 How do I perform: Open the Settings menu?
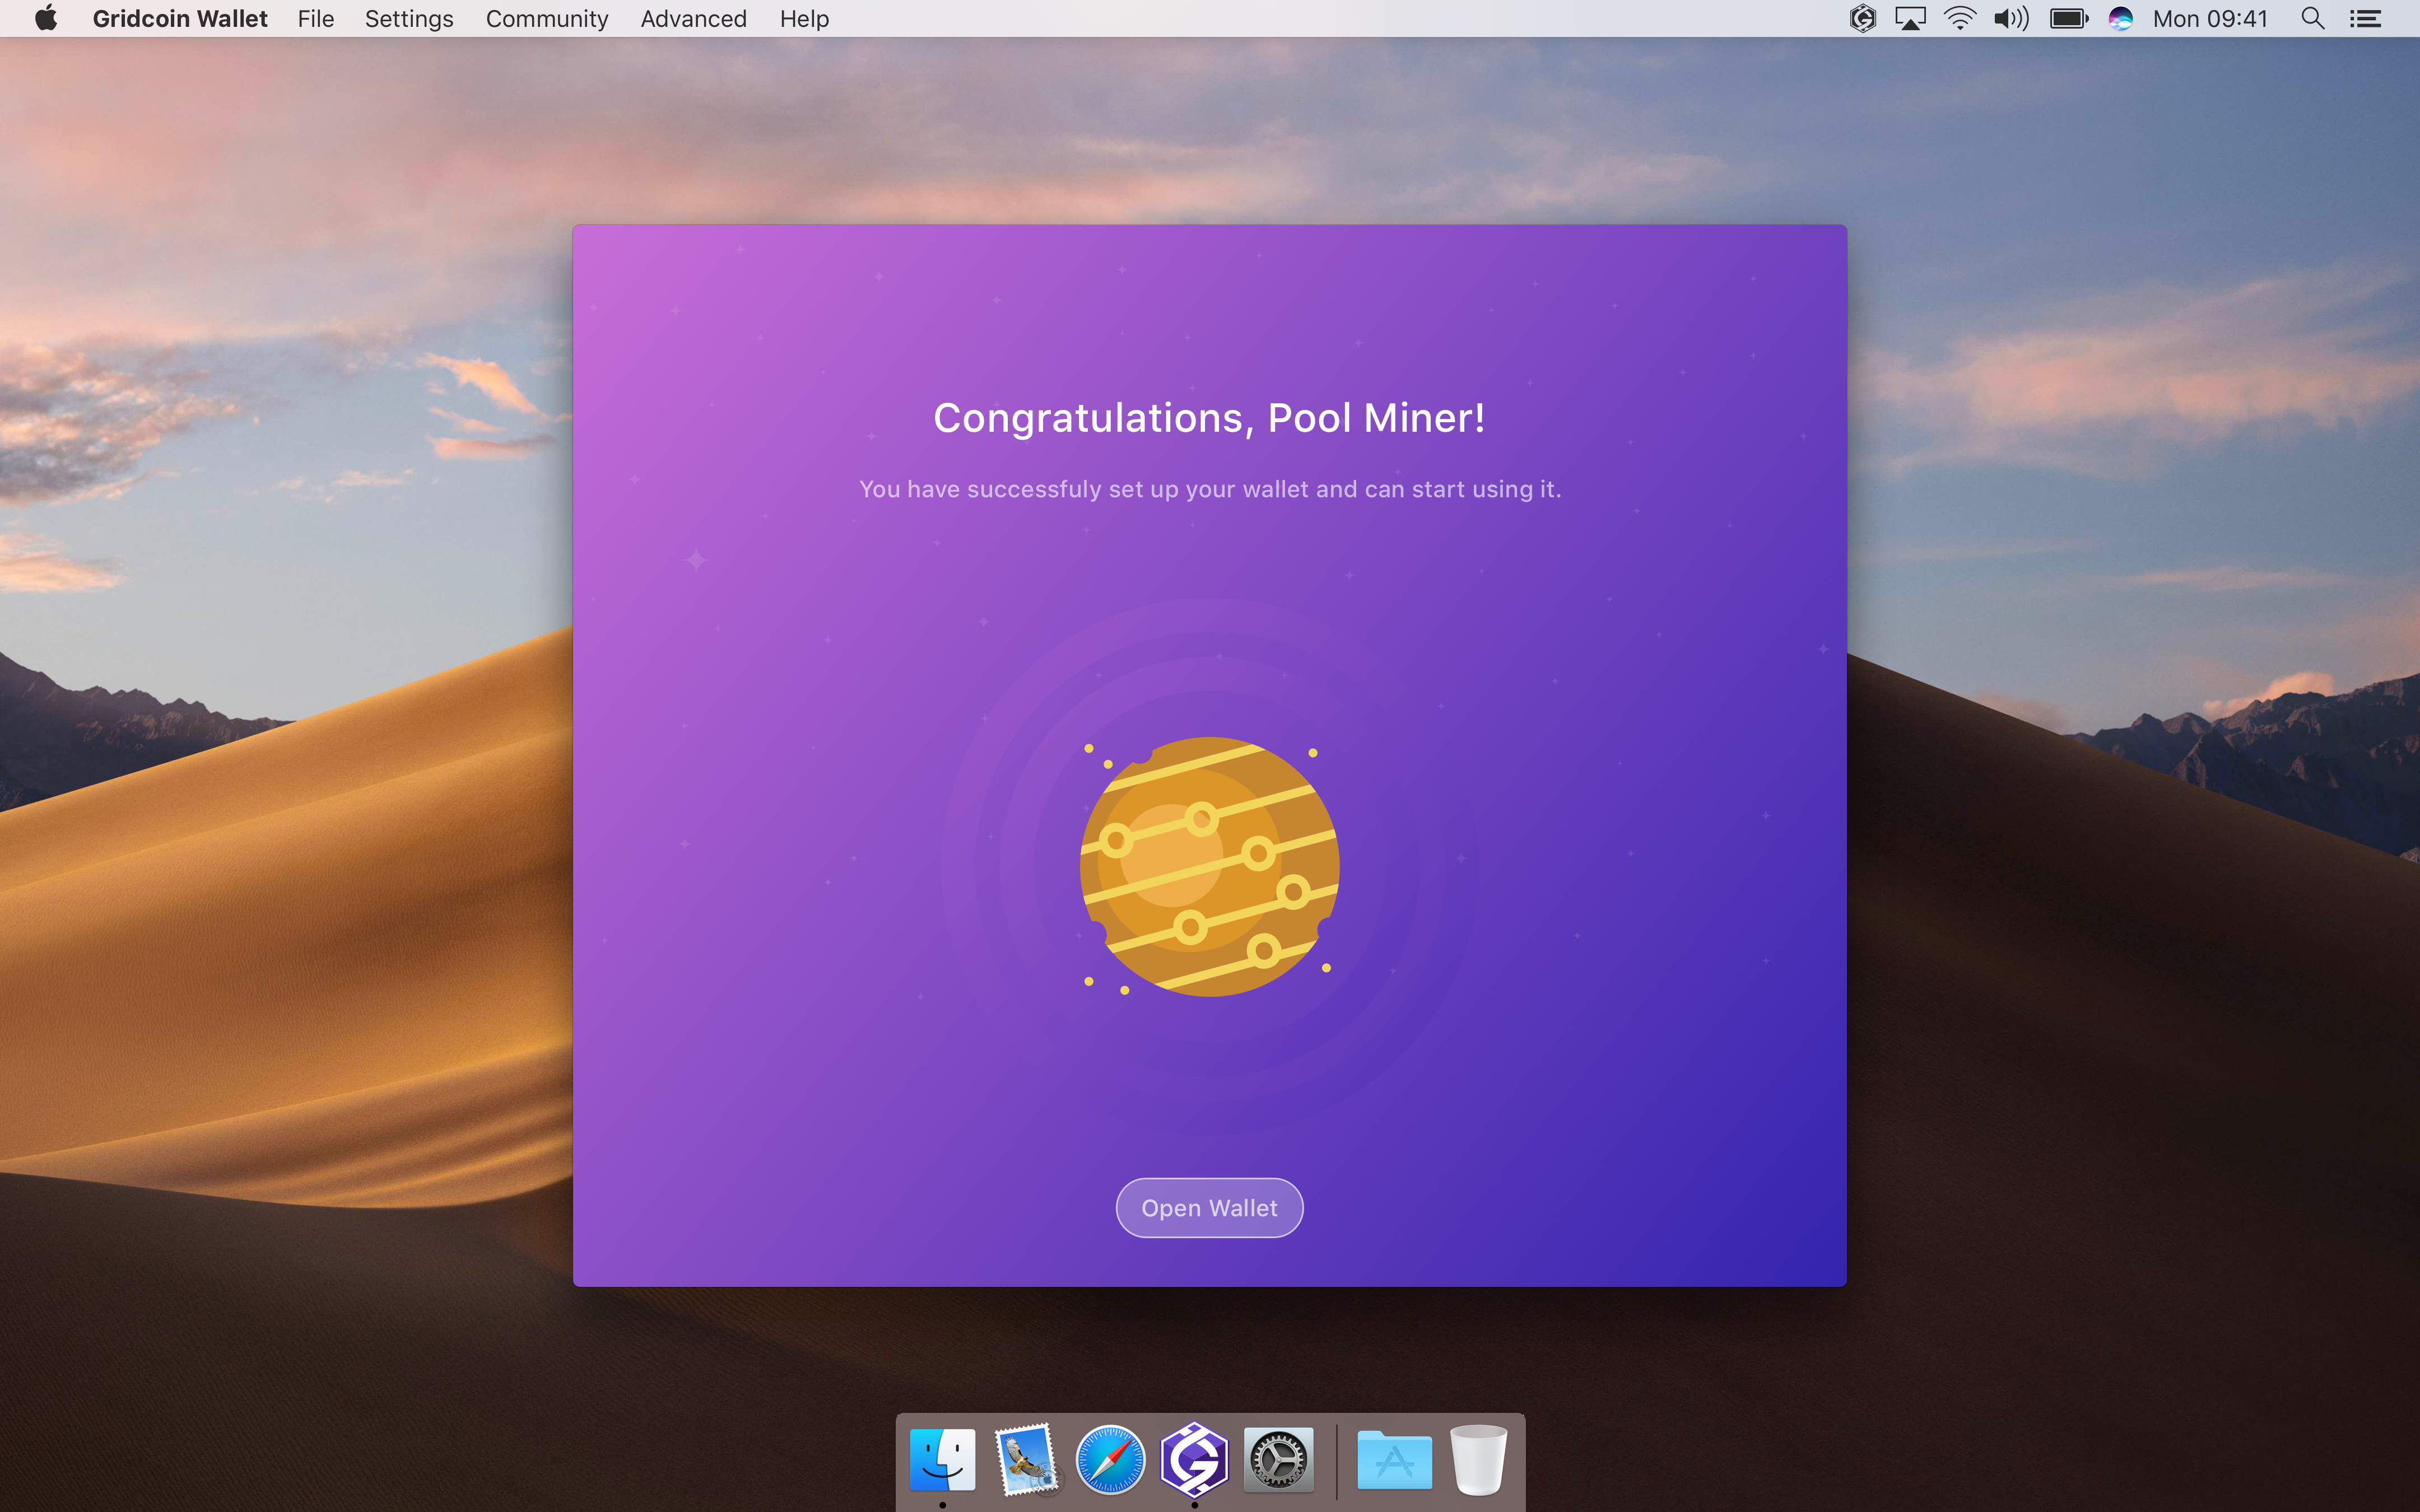(x=409, y=18)
